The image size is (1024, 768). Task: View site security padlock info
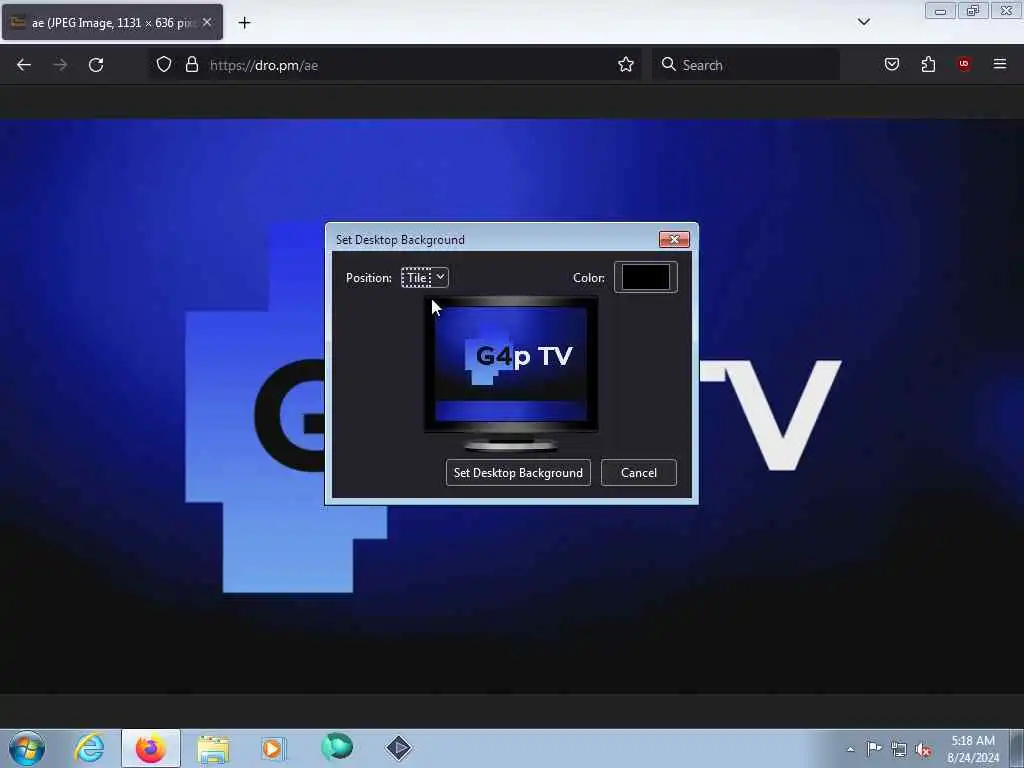[191, 65]
